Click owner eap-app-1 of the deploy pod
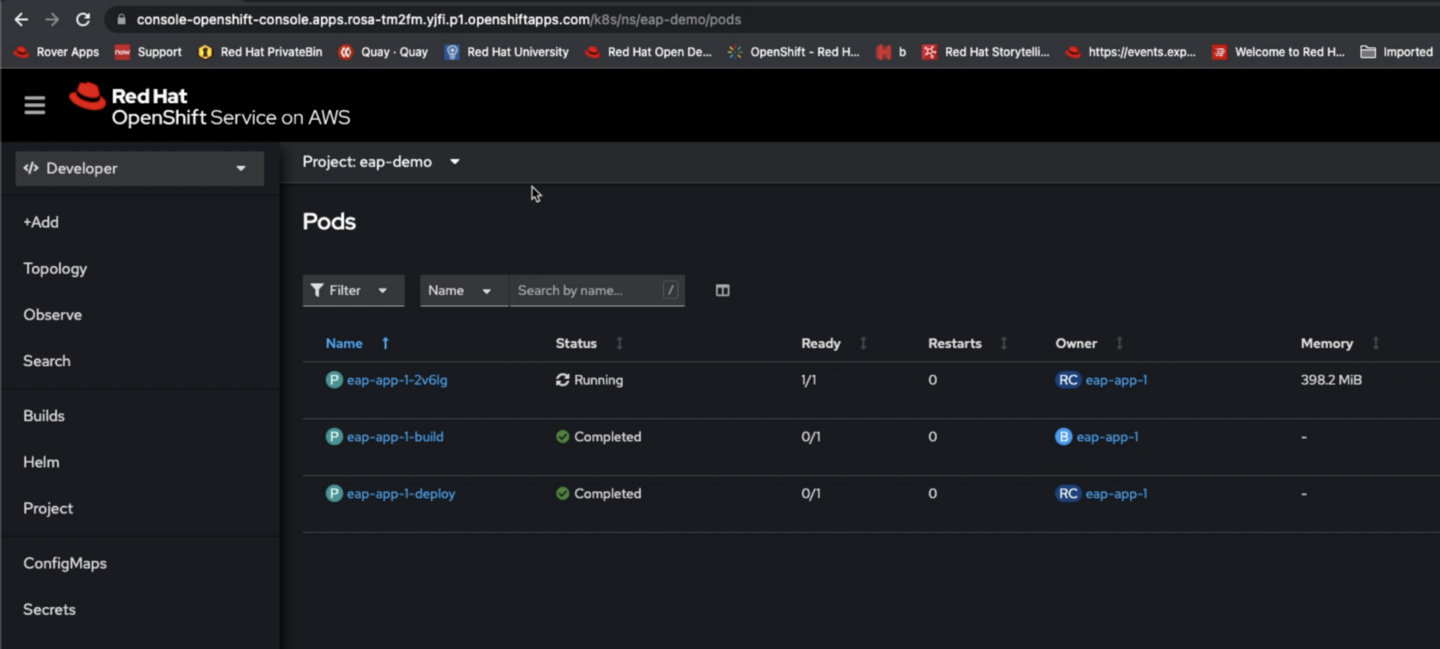The image size is (1440, 649). [1116, 494]
